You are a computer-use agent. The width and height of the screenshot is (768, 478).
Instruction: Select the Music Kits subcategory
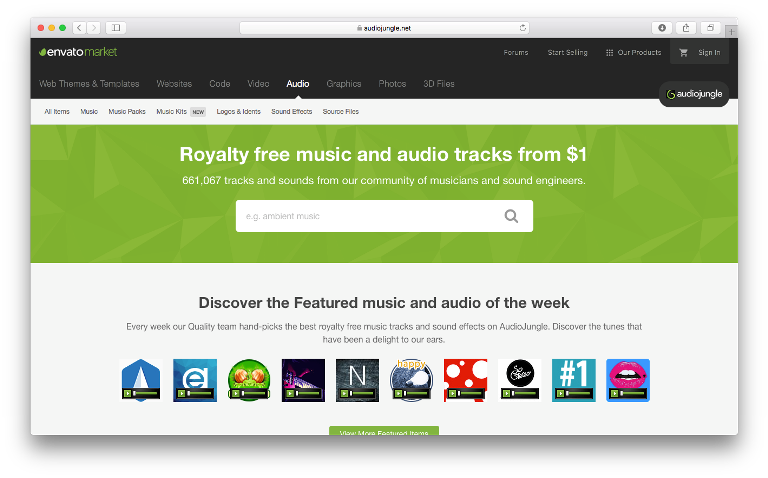pyautogui.click(x=171, y=112)
